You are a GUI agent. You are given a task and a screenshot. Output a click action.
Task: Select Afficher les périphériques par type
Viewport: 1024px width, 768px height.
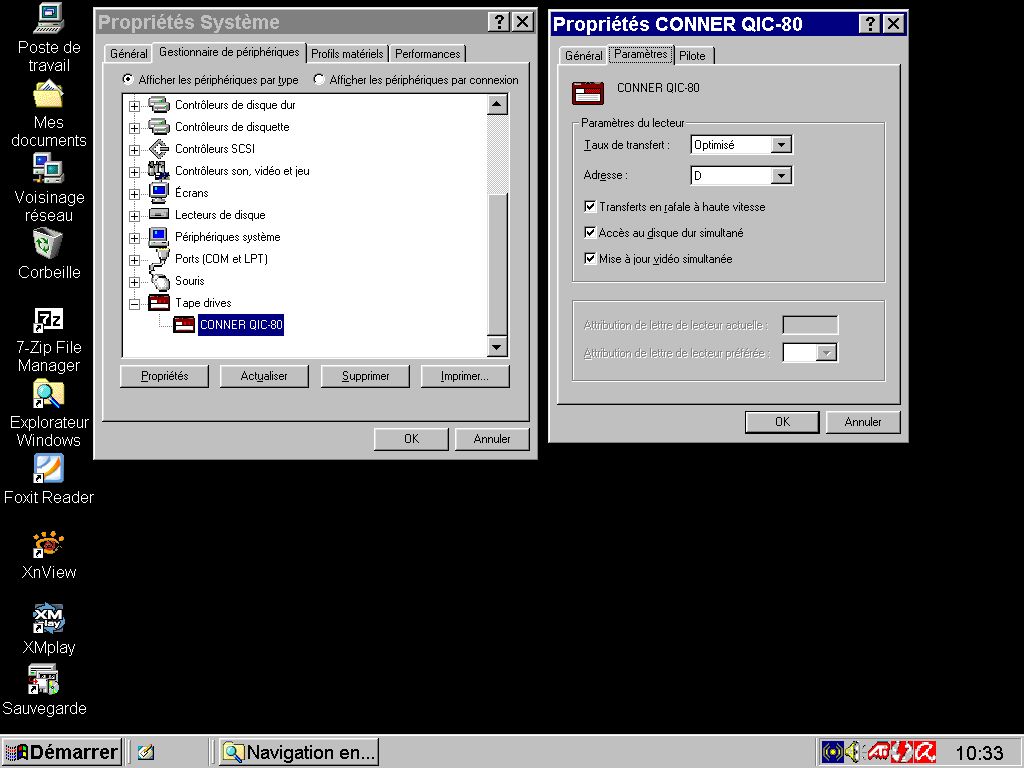click(211, 80)
